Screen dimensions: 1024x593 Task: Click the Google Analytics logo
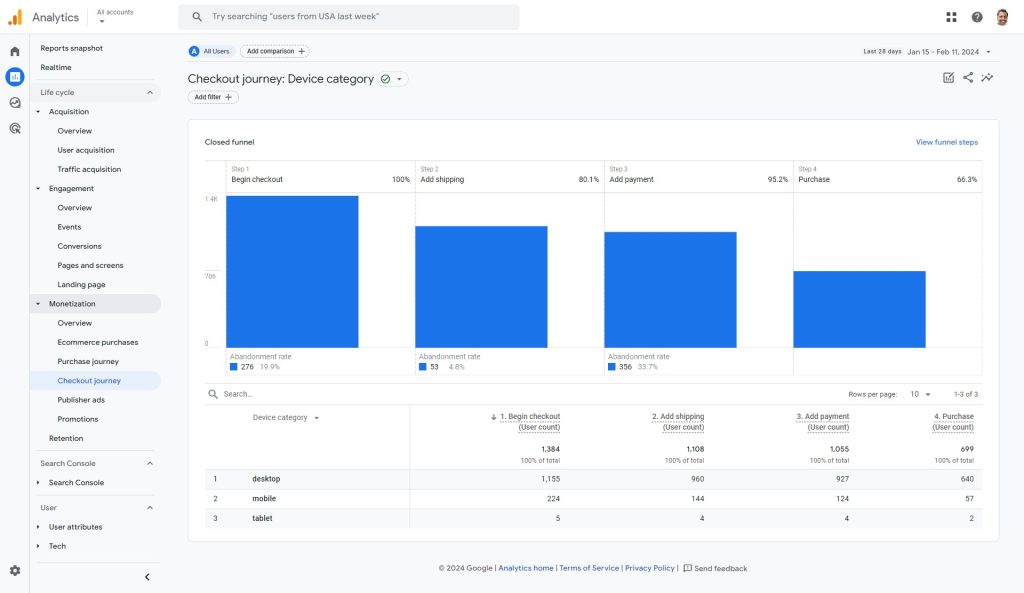(15, 17)
